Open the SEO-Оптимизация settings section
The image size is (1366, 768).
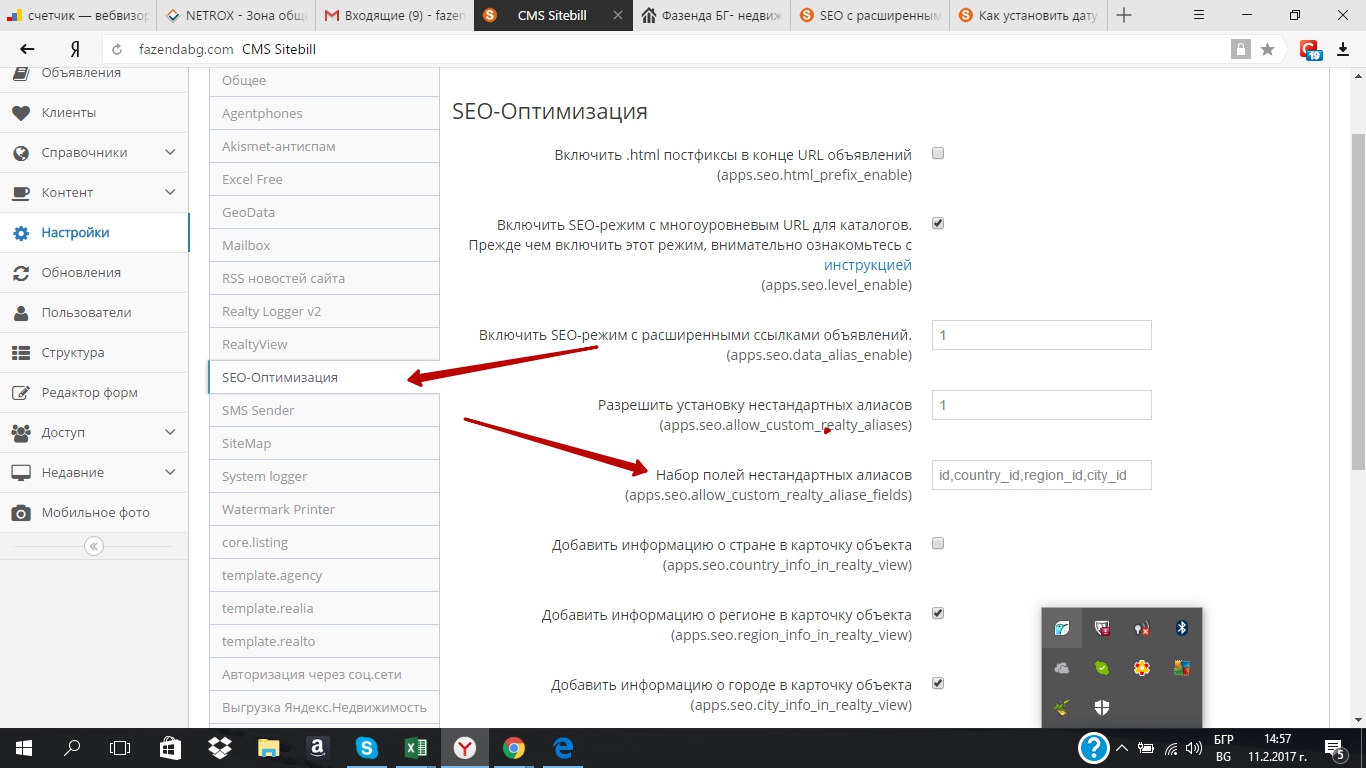[x=324, y=377]
